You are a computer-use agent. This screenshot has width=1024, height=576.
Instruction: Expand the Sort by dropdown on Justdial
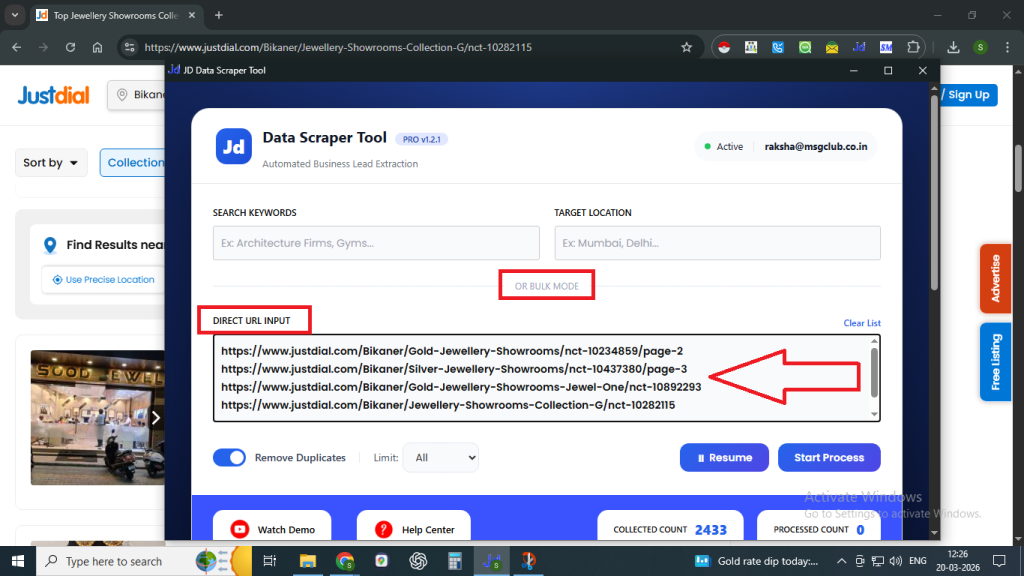click(x=51, y=163)
